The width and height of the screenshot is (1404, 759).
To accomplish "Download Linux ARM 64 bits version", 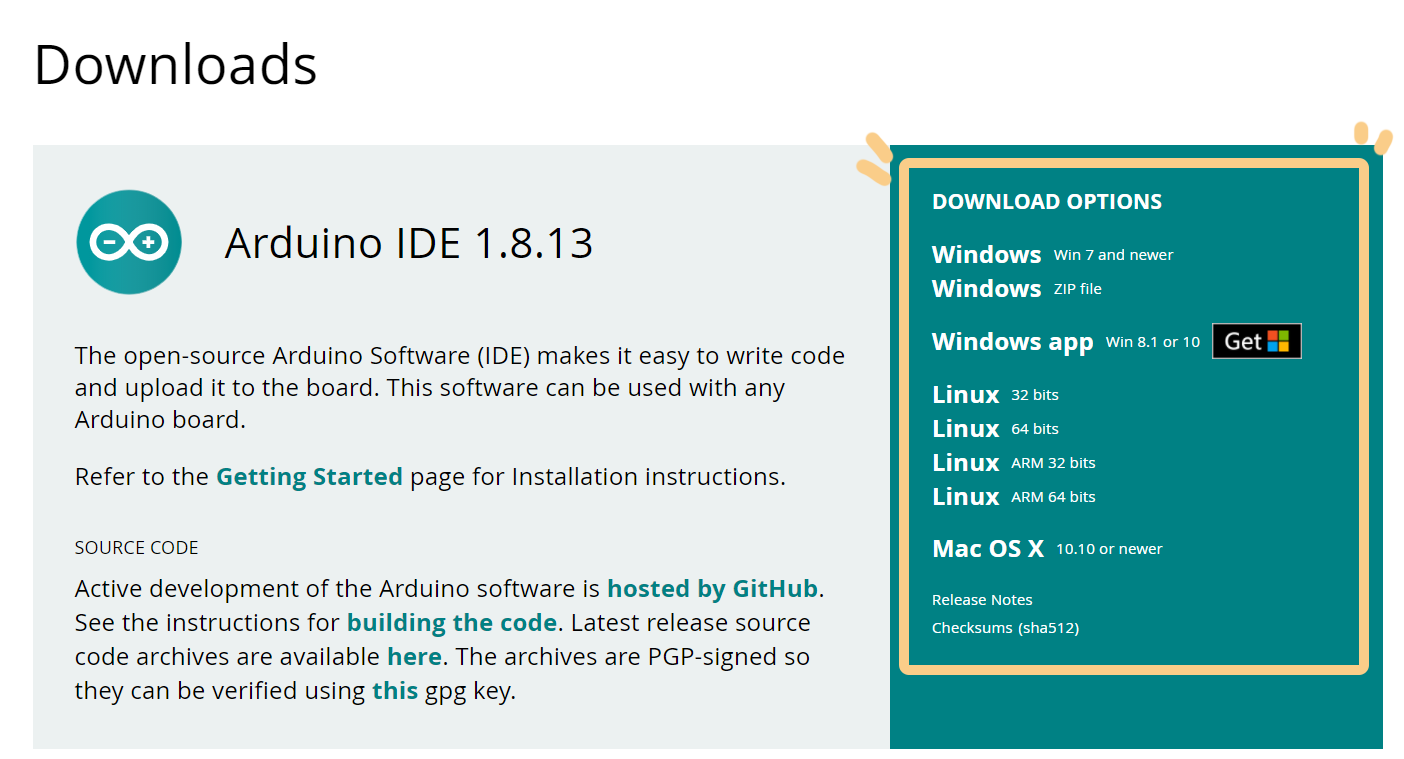I will tap(1013, 496).
